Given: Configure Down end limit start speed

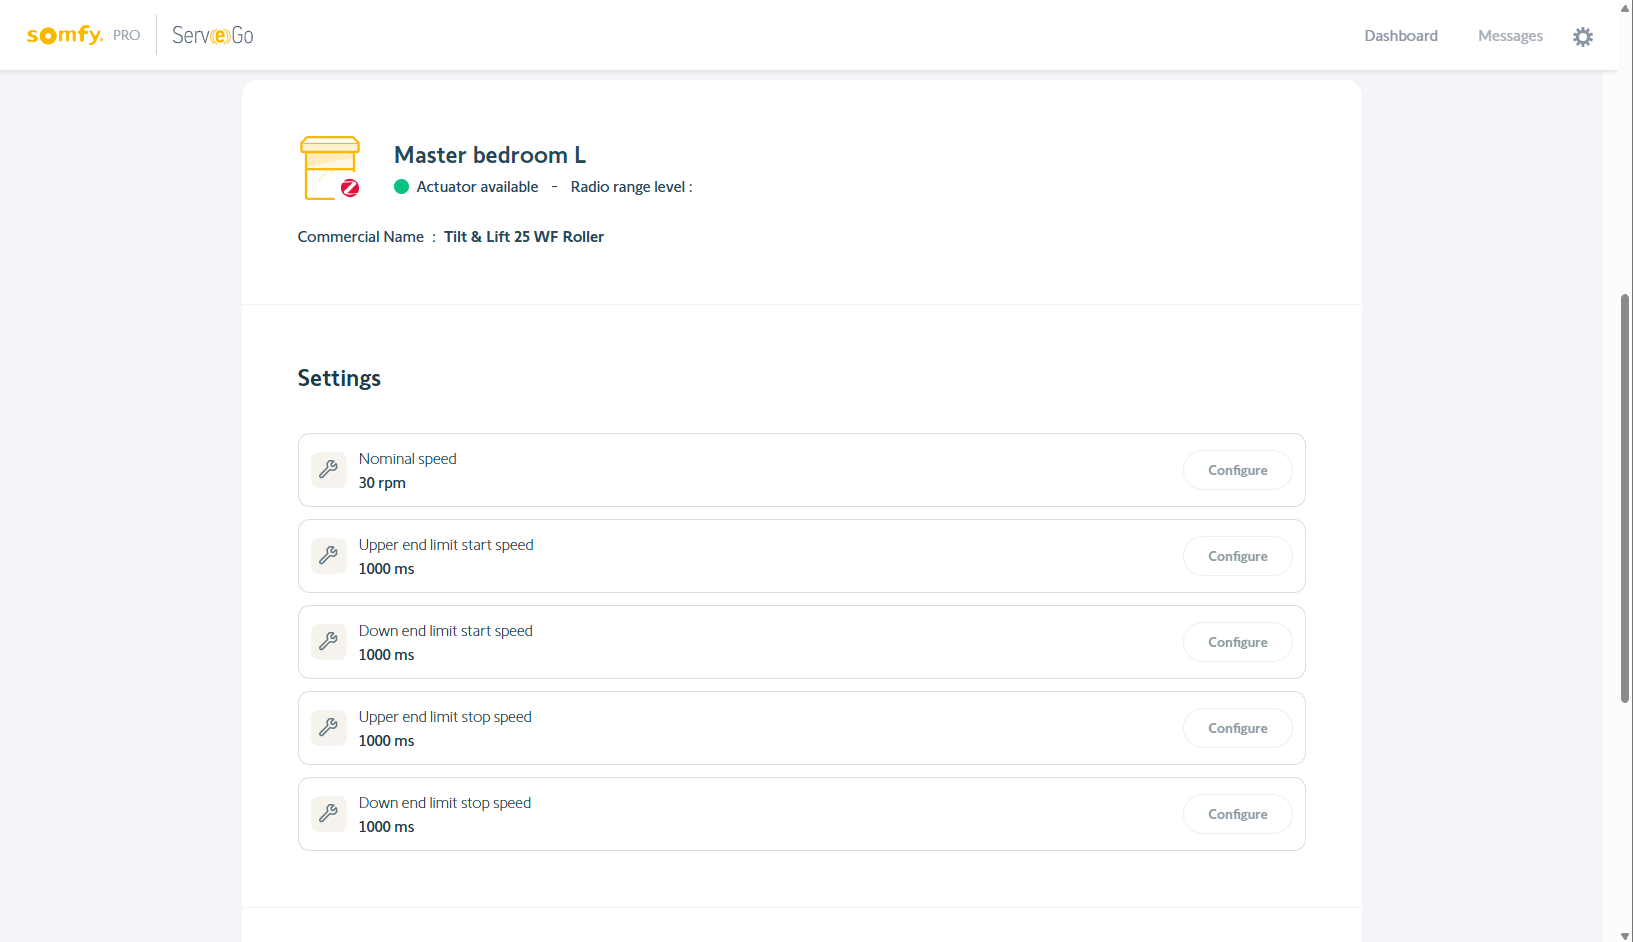Looking at the screenshot, I should [x=1237, y=642].
